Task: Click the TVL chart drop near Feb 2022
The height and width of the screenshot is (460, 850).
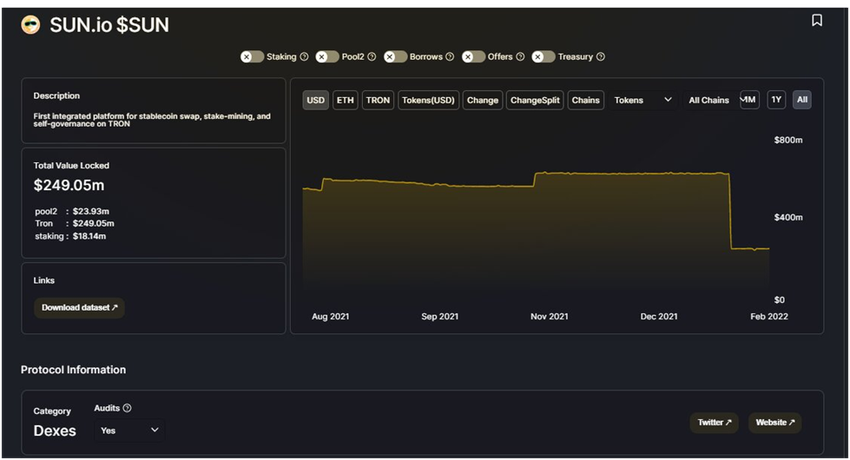Action: tap(731, 212)
